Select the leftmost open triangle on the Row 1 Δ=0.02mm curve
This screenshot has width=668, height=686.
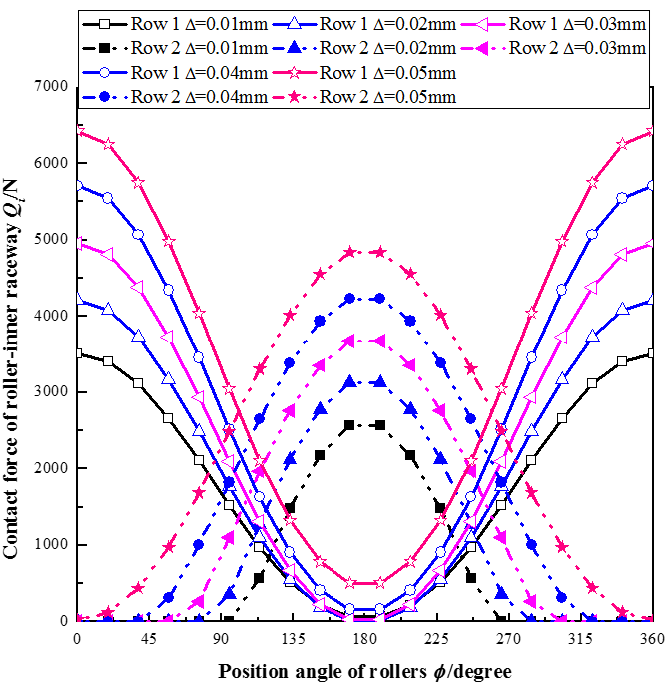pos(78,298)
